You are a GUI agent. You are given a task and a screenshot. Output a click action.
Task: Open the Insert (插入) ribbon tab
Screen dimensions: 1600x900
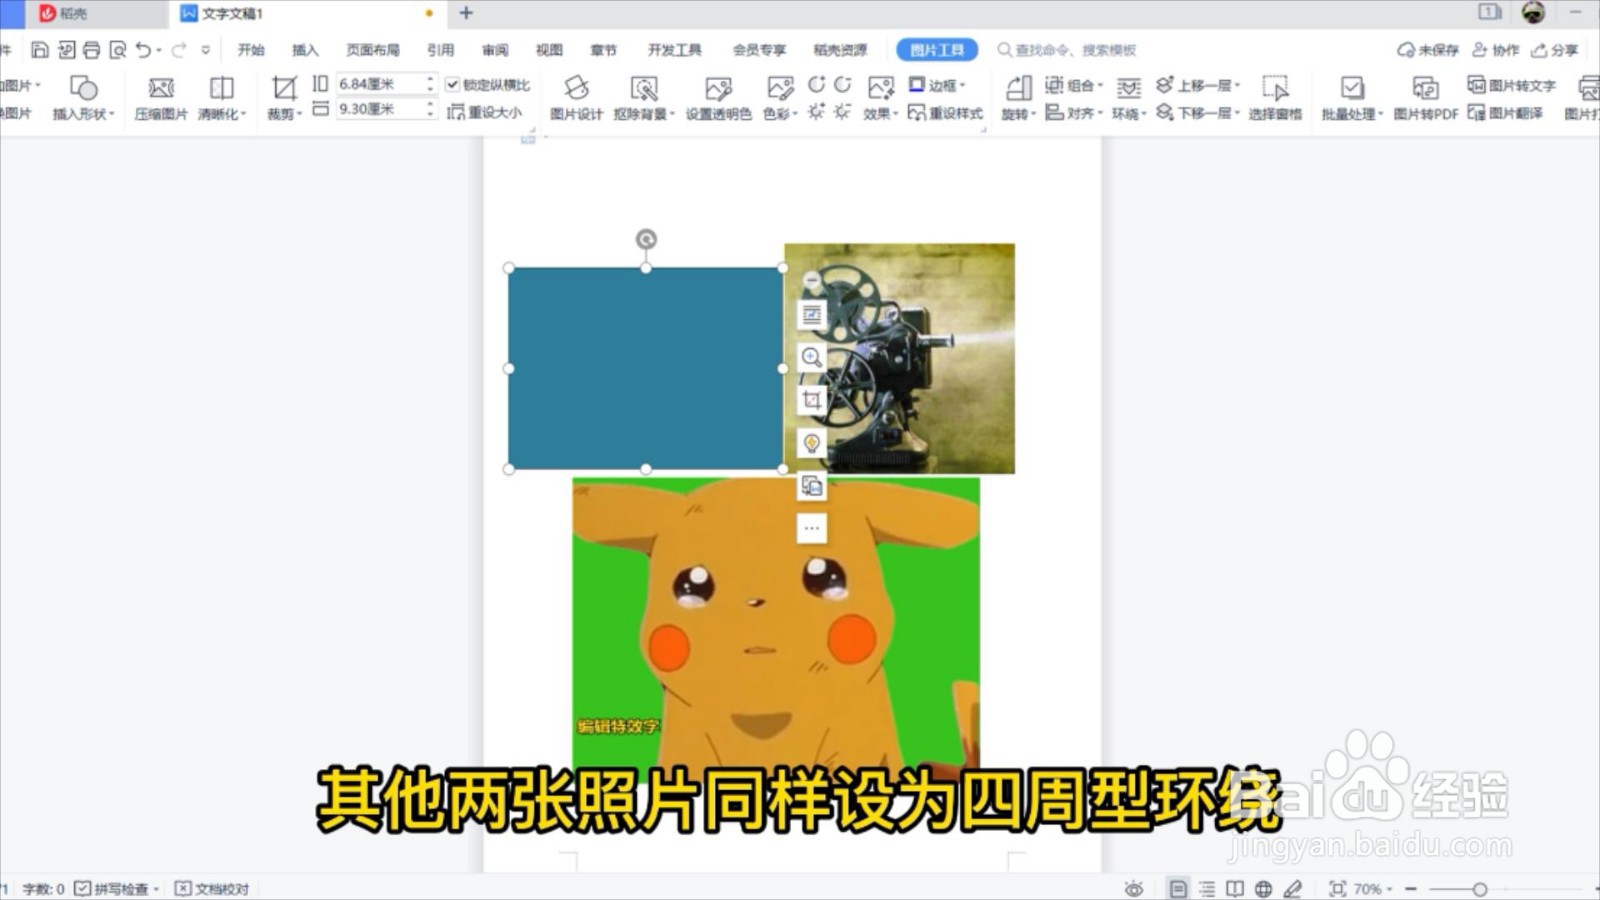click(305, 49)
